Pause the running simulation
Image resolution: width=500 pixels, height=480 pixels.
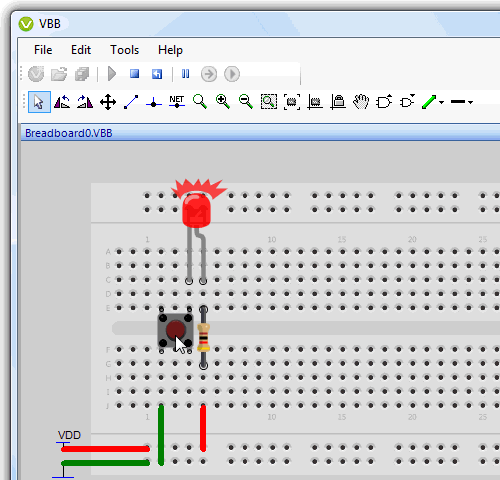tap(186, 74)
